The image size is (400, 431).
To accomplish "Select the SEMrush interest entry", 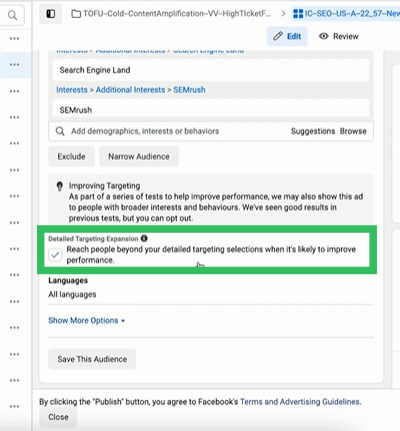I will [211, 109].
